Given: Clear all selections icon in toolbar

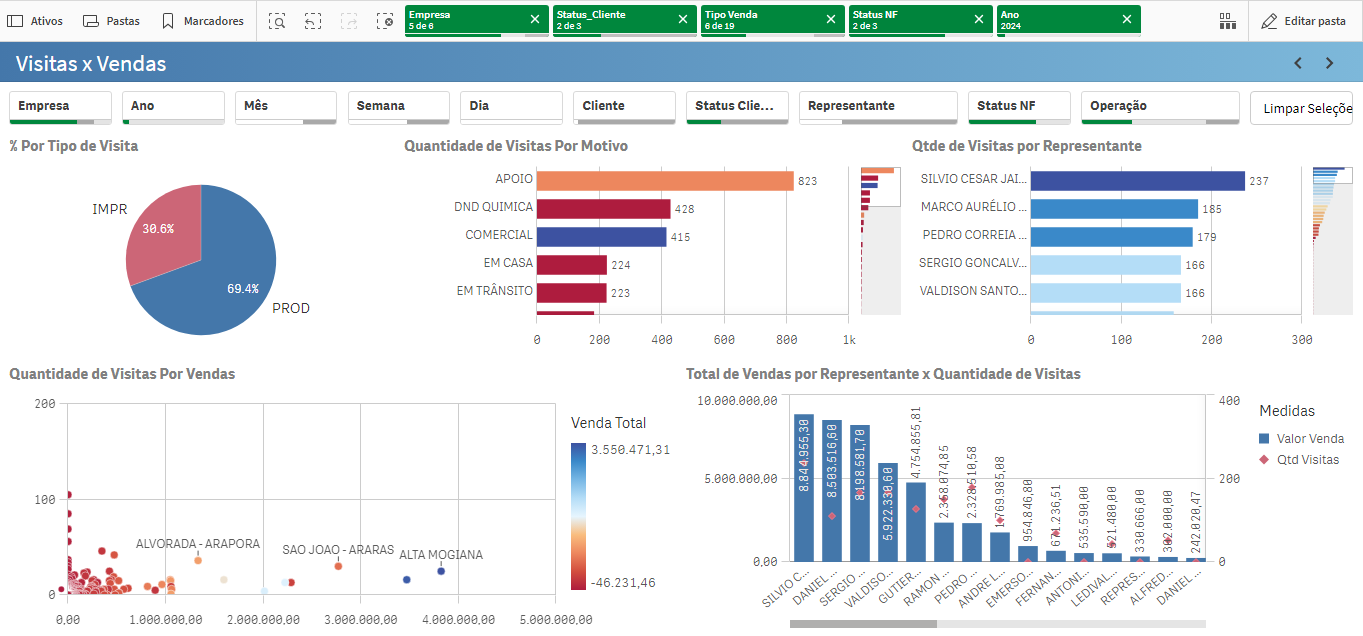Looking at the screenshot, I should coord(385,21).
